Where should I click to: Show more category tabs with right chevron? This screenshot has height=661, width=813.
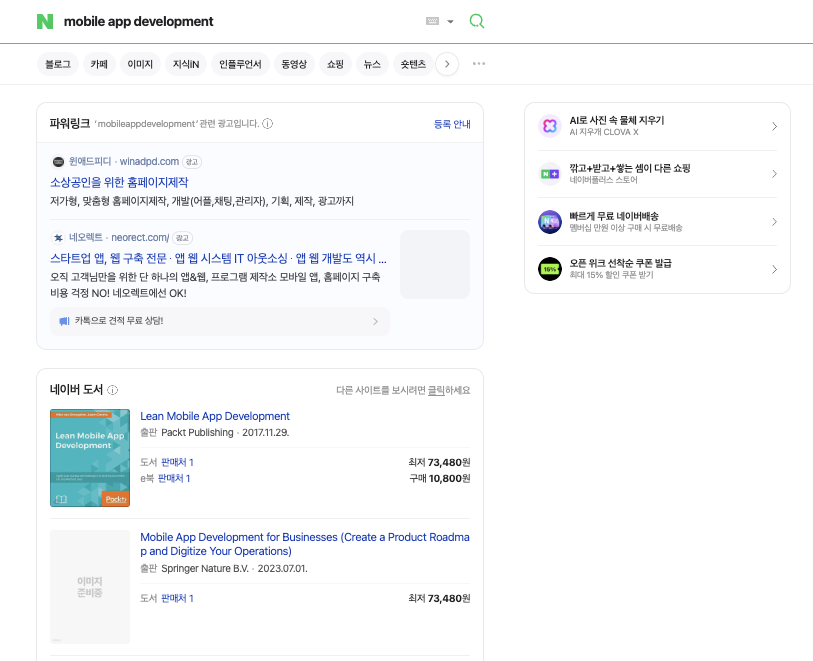click(447, 64)
